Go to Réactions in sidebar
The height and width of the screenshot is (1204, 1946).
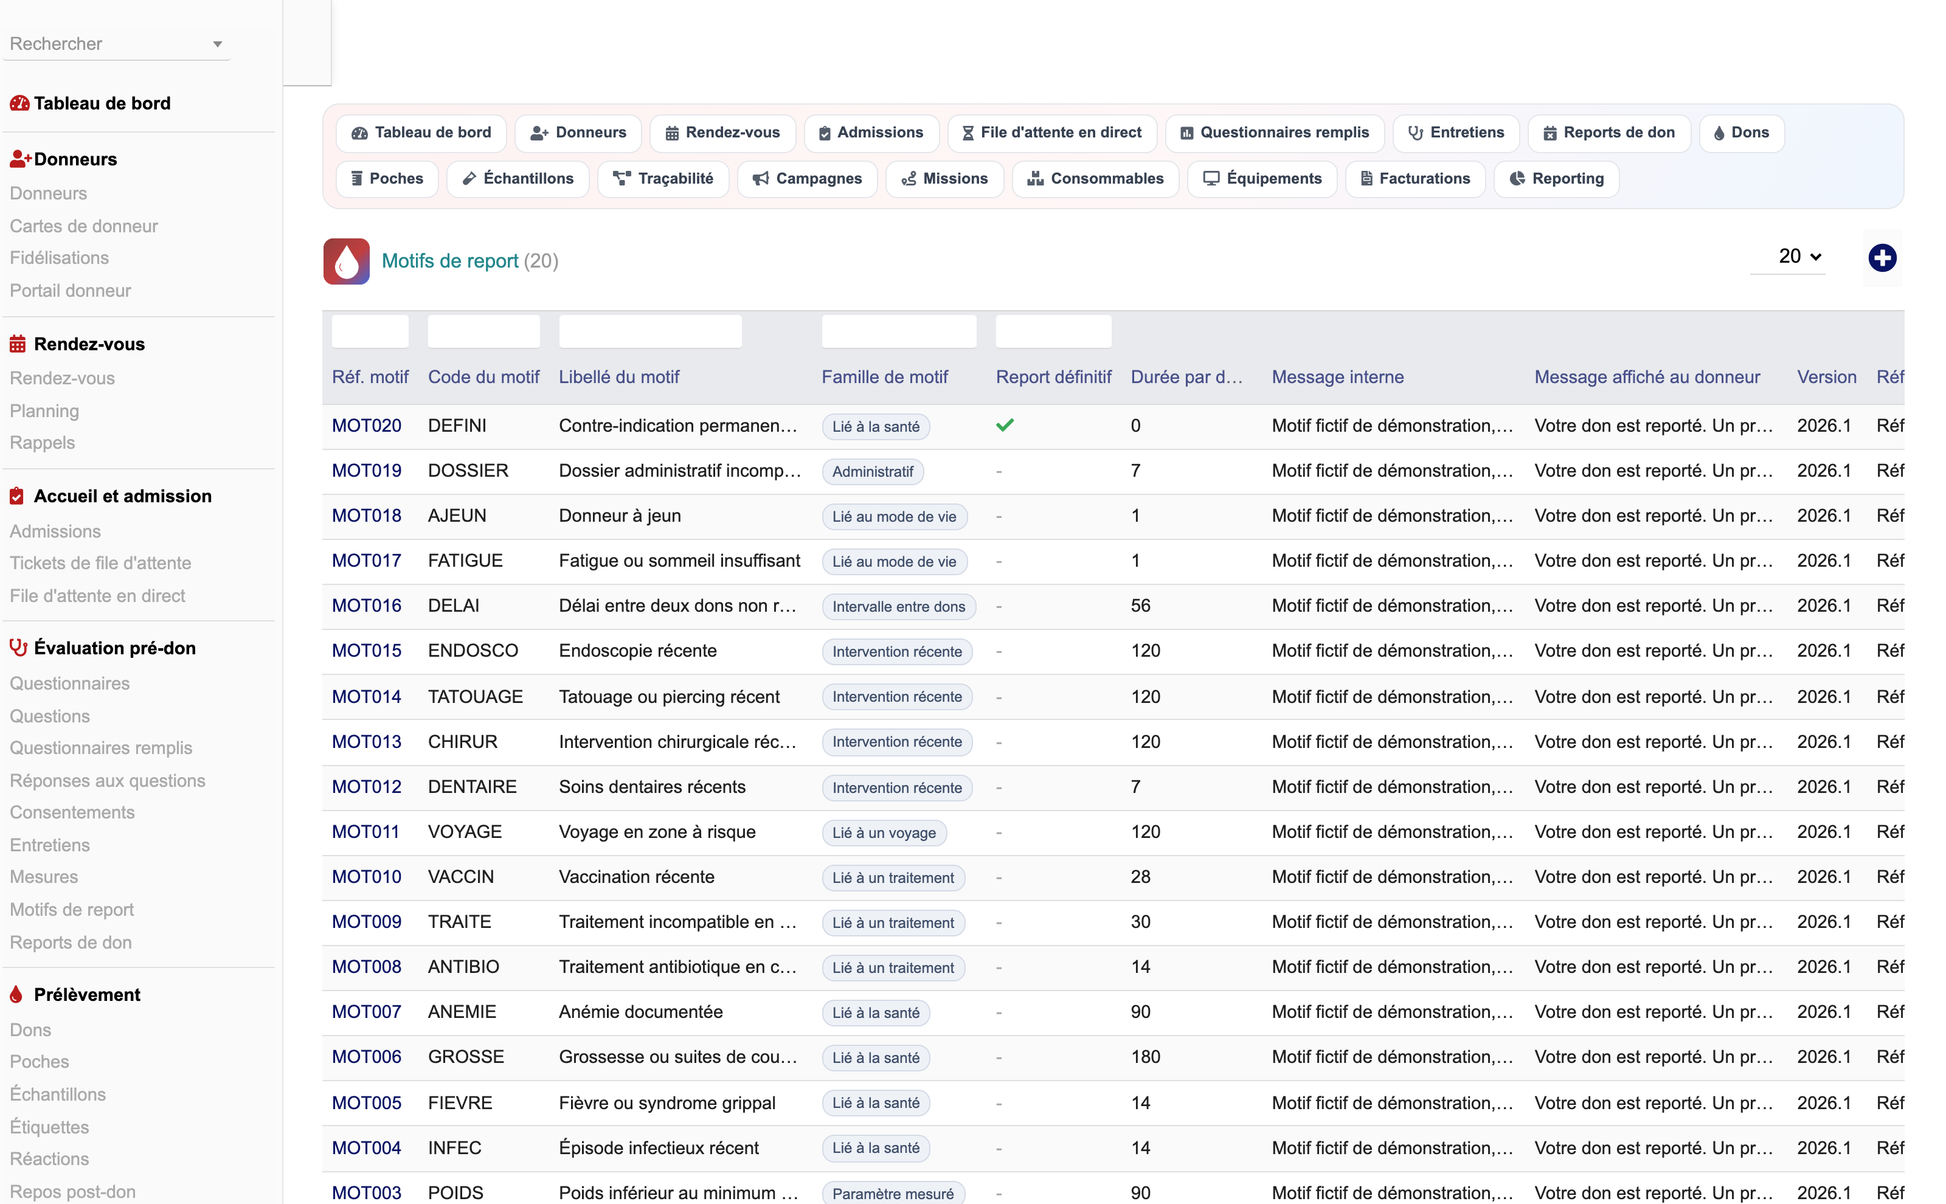click(x=49, y=1159)
